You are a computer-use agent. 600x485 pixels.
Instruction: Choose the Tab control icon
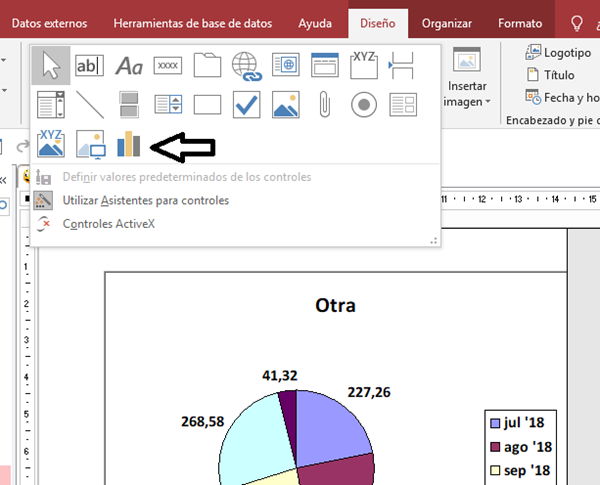207,66
